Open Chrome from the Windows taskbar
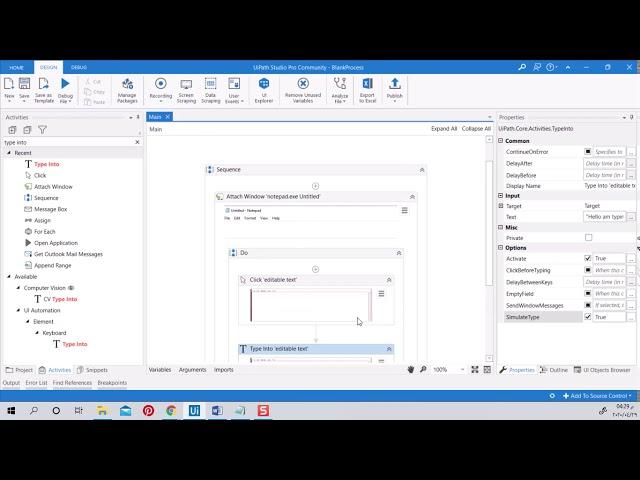Viewport: 640px width, 480px height. (x=171, y=411)
